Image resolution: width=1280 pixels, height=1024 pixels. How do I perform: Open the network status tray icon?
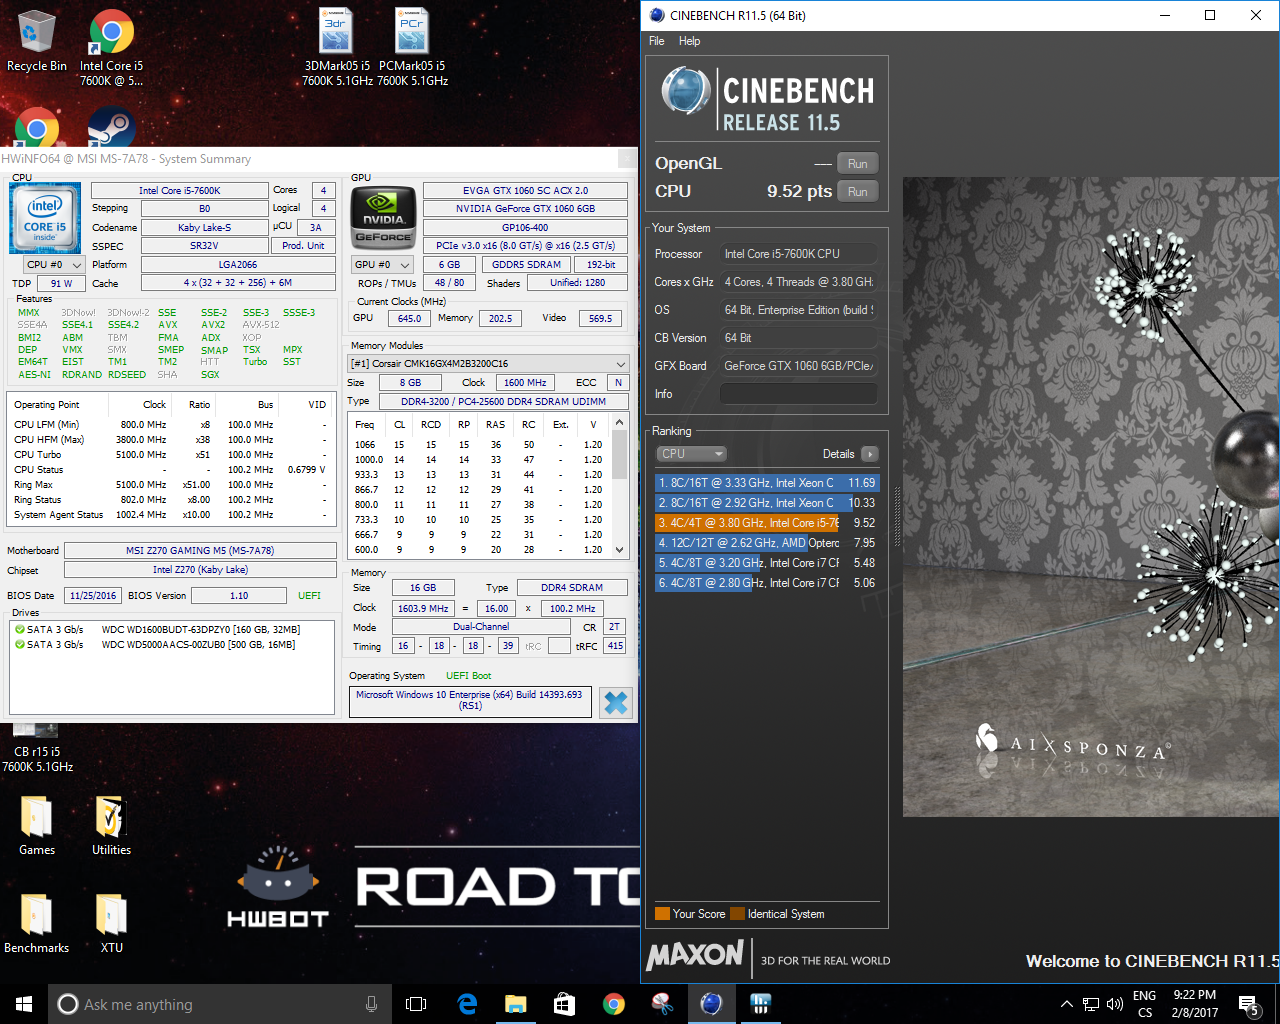1090,1004
